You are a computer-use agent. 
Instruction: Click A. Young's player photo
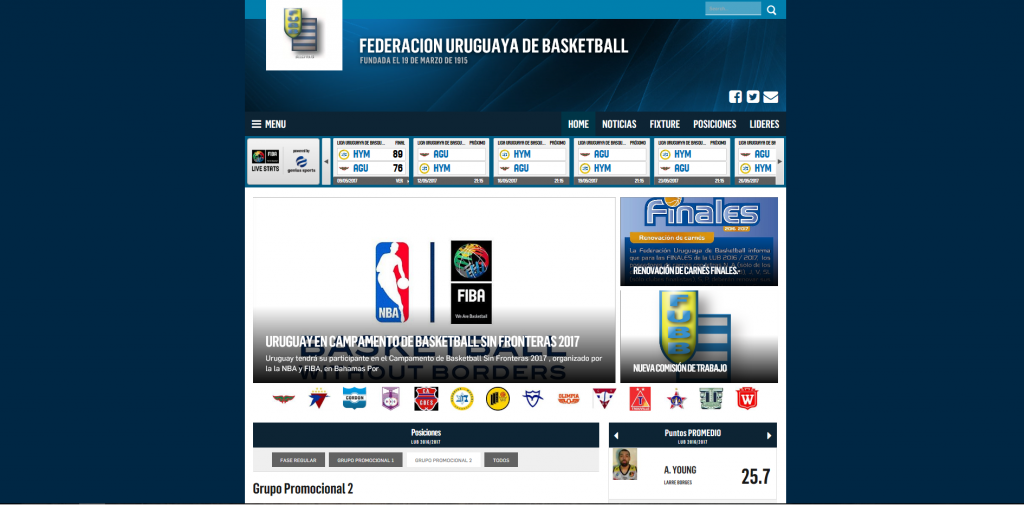point(624,464)
